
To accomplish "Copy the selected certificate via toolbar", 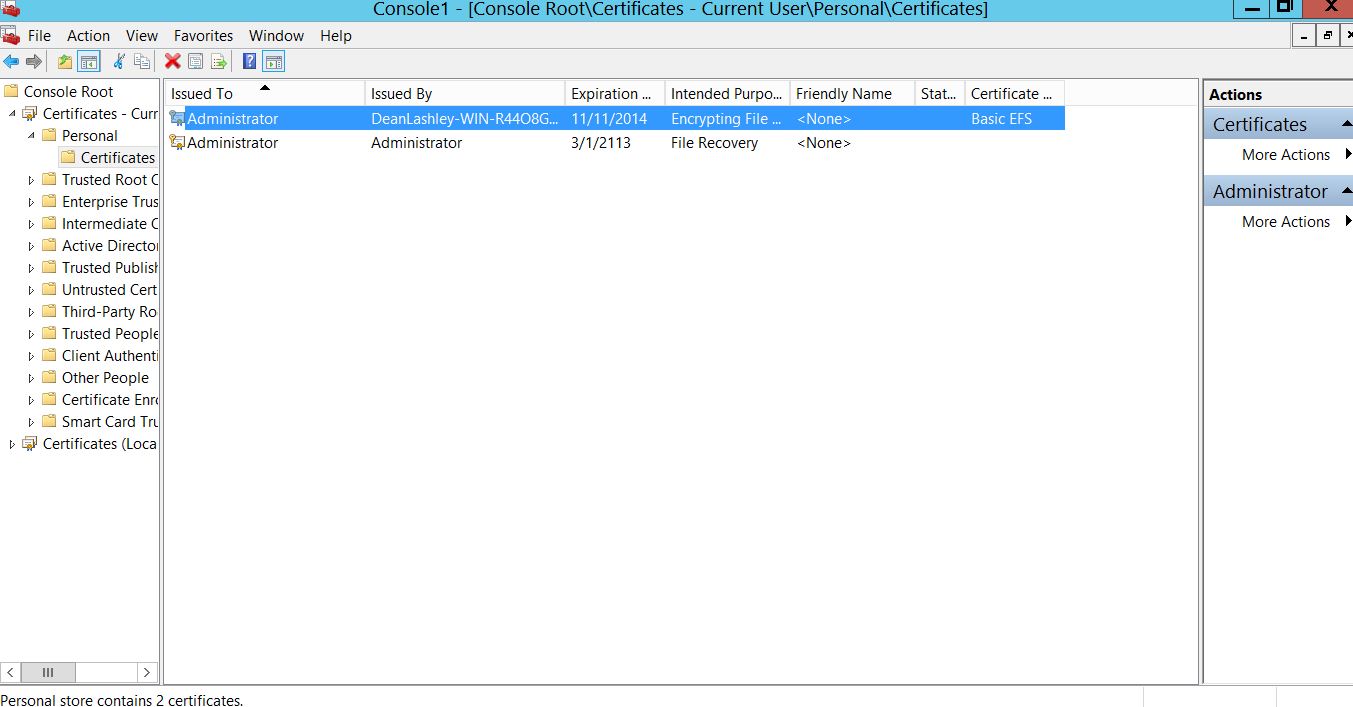I will 142,62.
